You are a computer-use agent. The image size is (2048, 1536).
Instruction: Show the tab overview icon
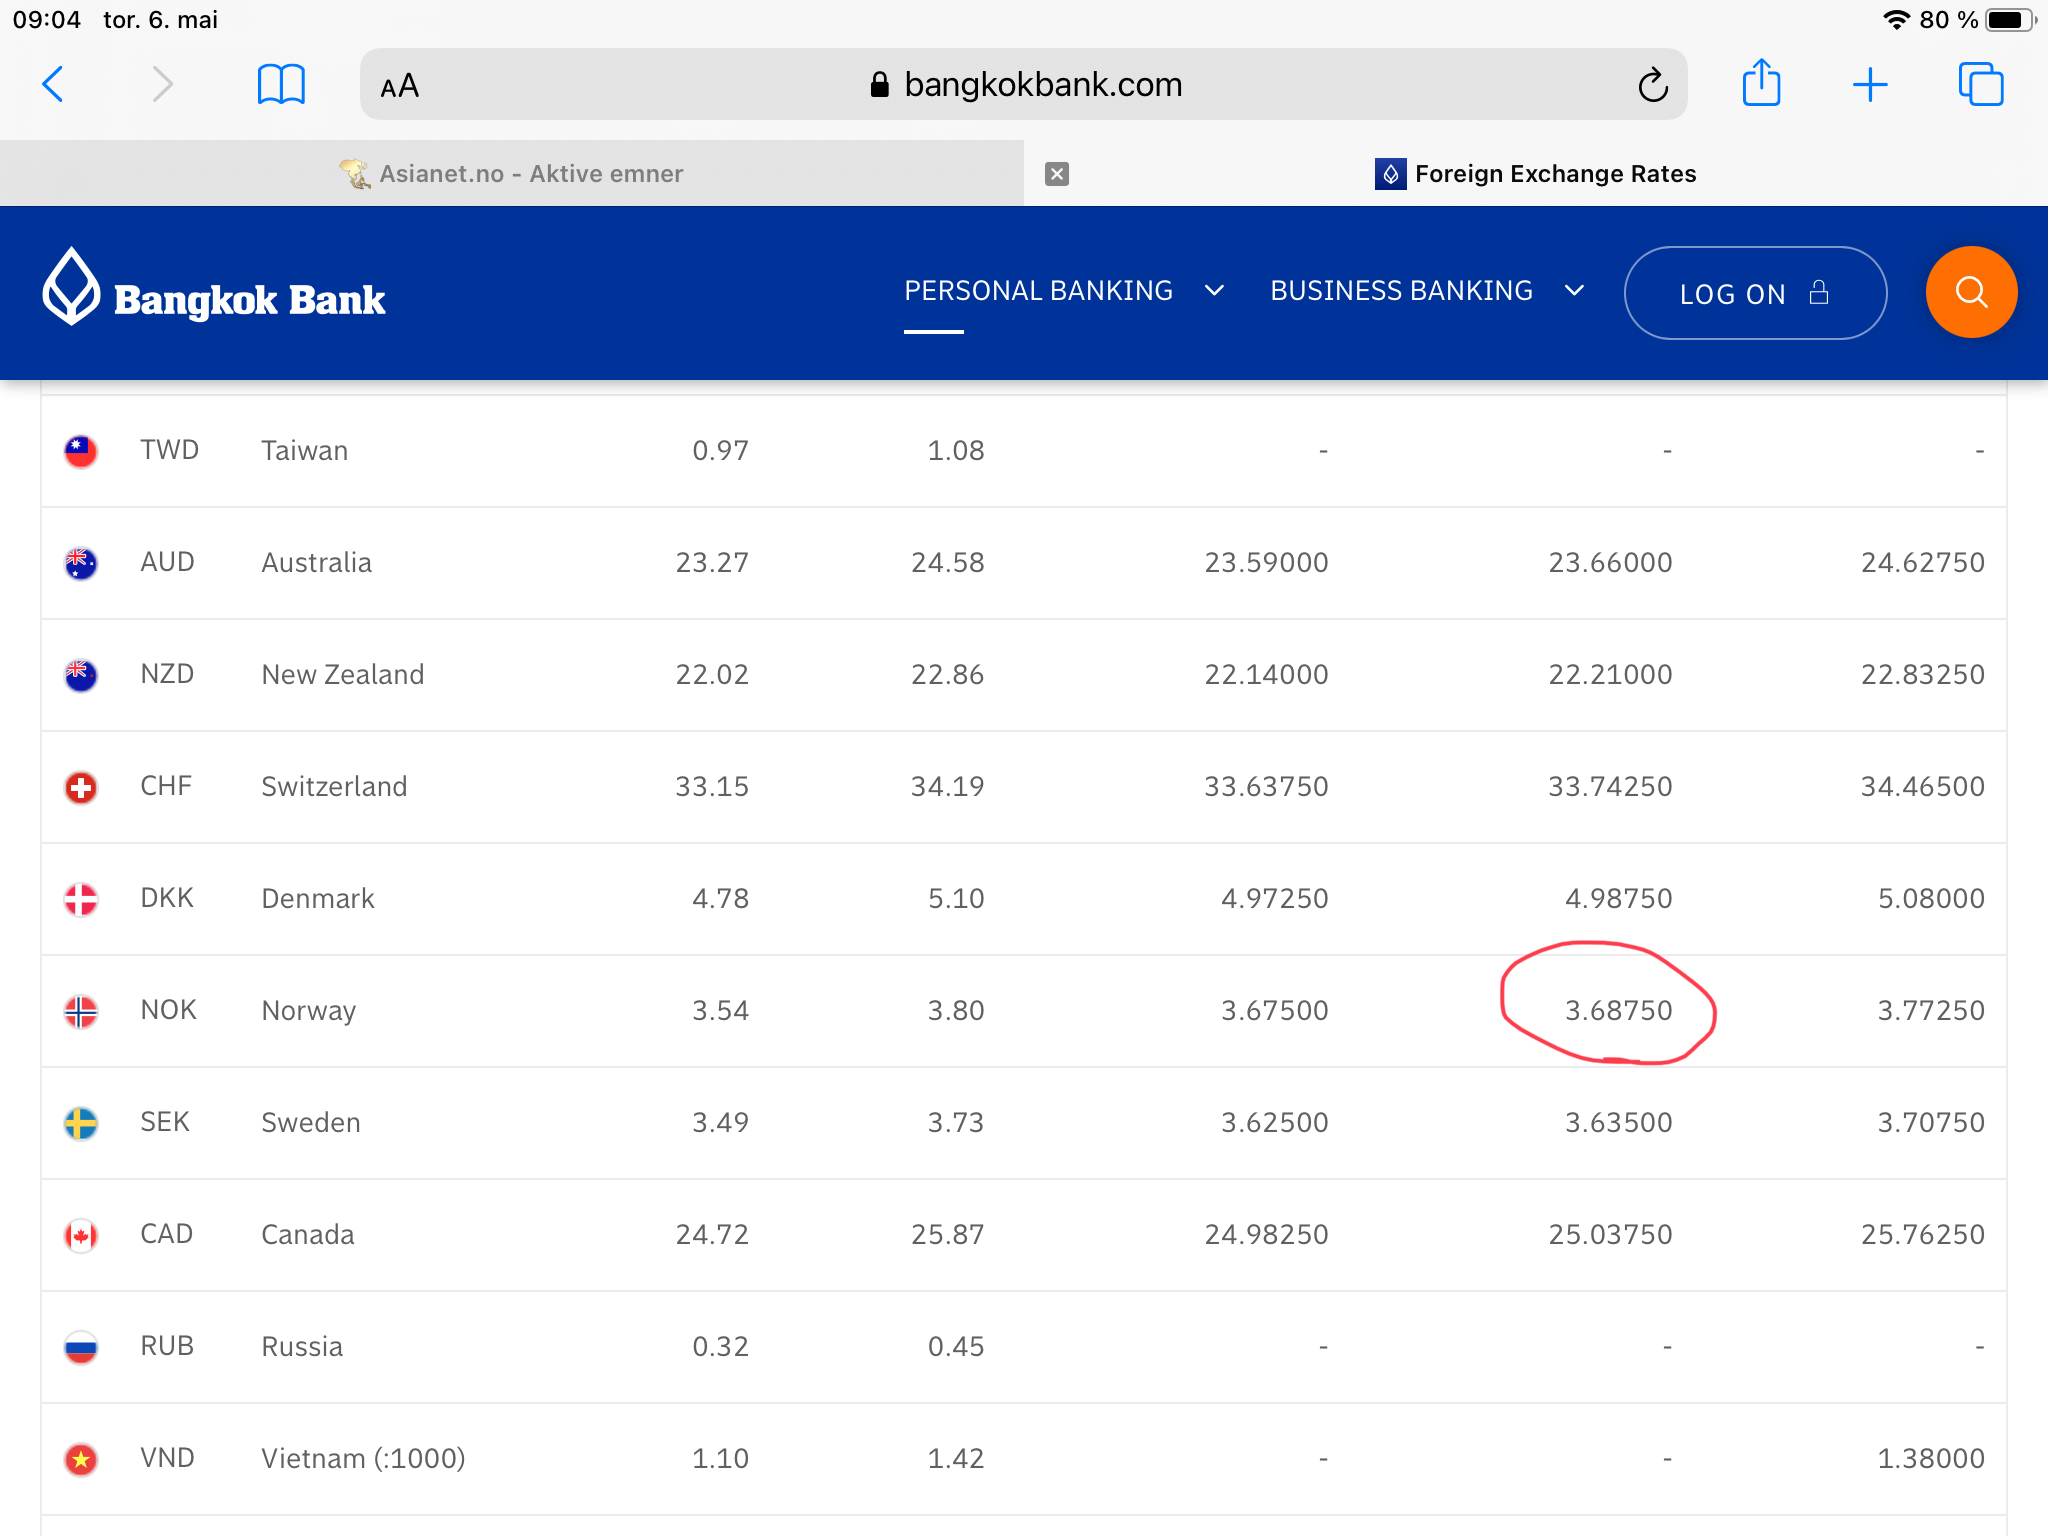[x=1980, y=84]
